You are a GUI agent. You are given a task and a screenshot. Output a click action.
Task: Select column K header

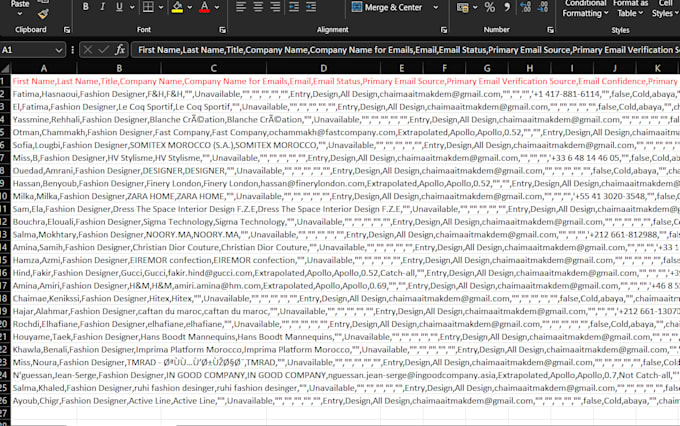click(x=658, y=68)
